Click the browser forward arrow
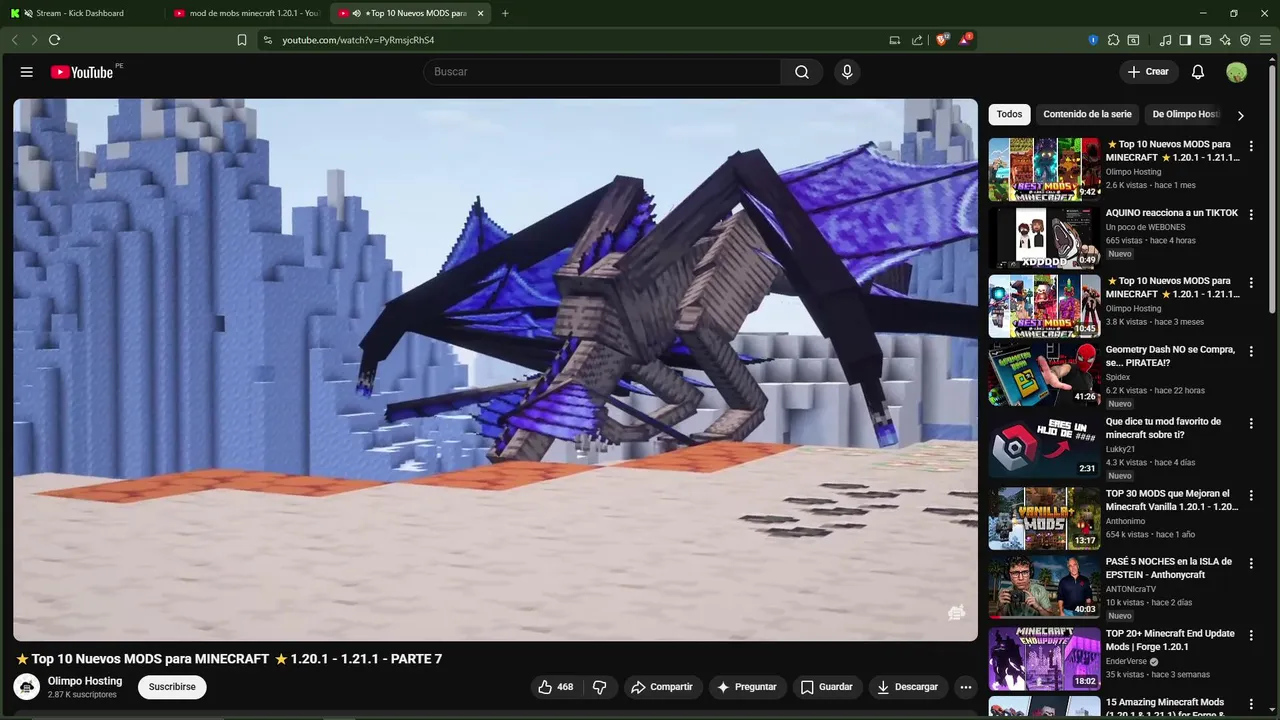This screenshot has width=1280, height=720. (x=34, y=40)
